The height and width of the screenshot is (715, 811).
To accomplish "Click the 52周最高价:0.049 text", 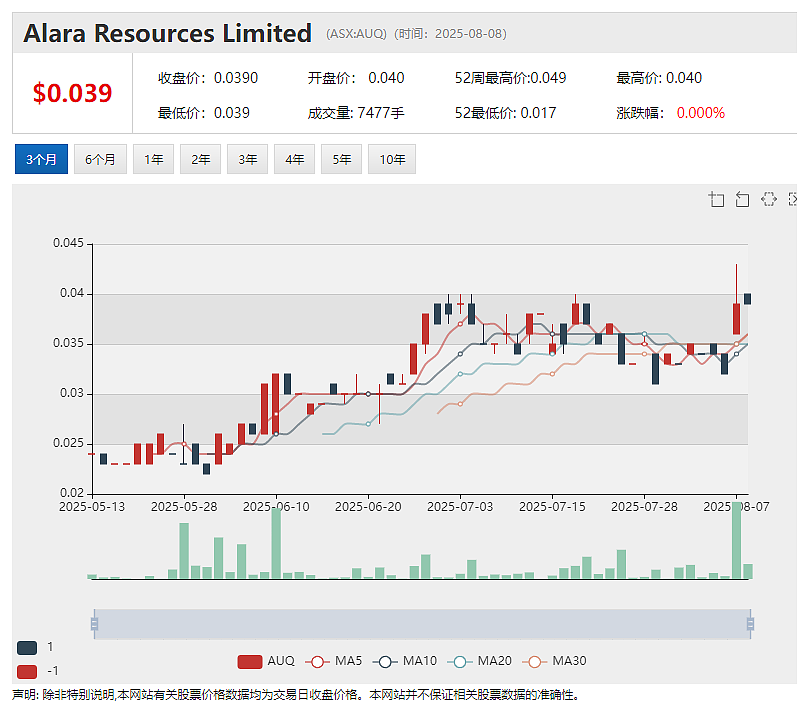I will click(510, 78).
